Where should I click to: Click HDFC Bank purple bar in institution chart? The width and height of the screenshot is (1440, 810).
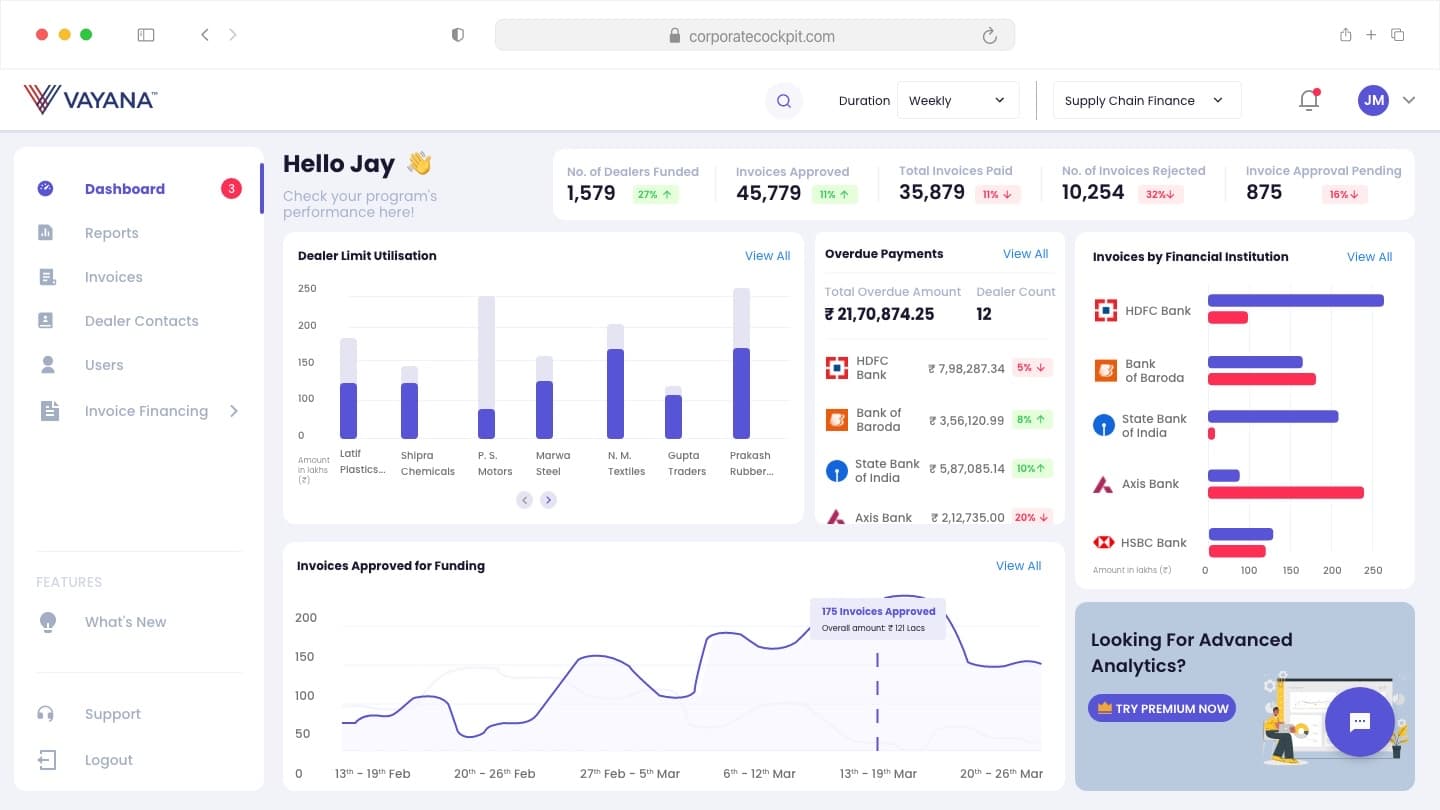pyautogui.click(x=1296, y=300)
